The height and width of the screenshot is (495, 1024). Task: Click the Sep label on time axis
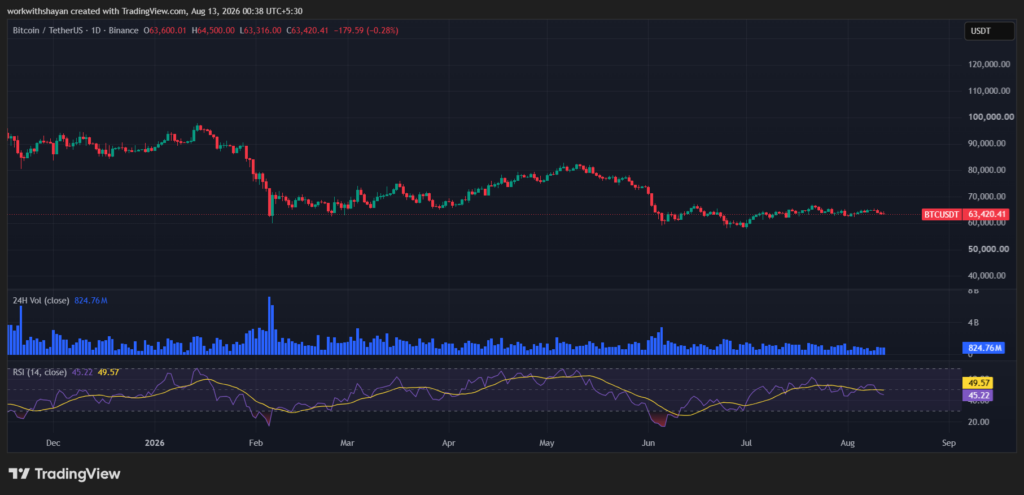(x=949, y=443)
